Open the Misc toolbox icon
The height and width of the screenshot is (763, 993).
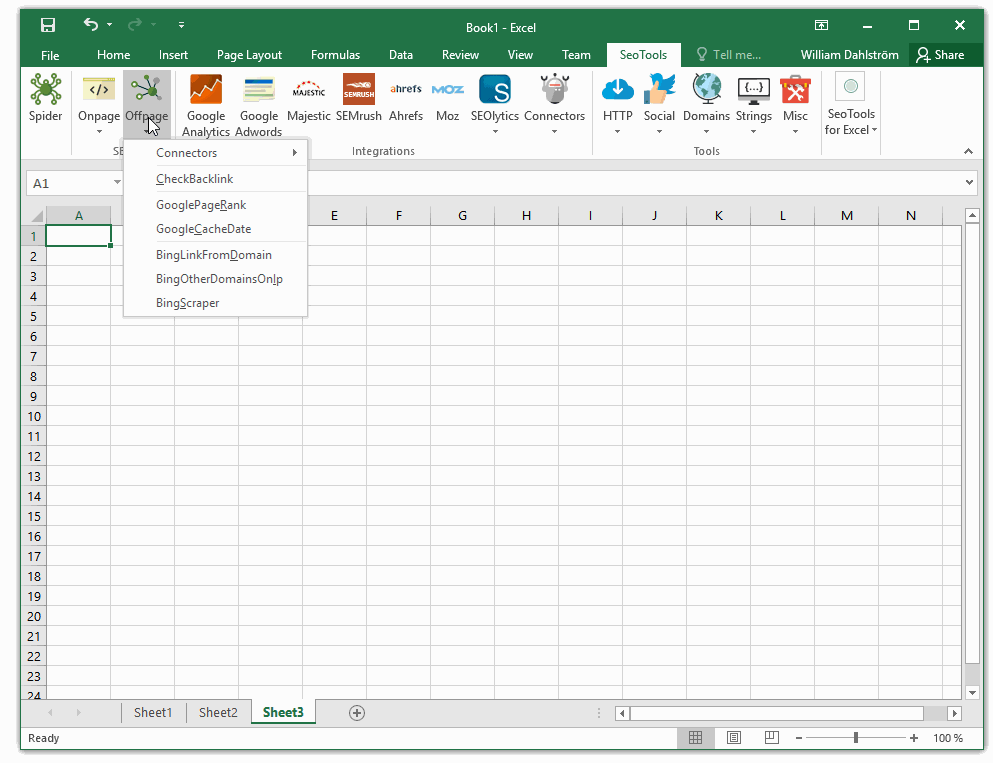pyautogui.click(x=795, y=89)
